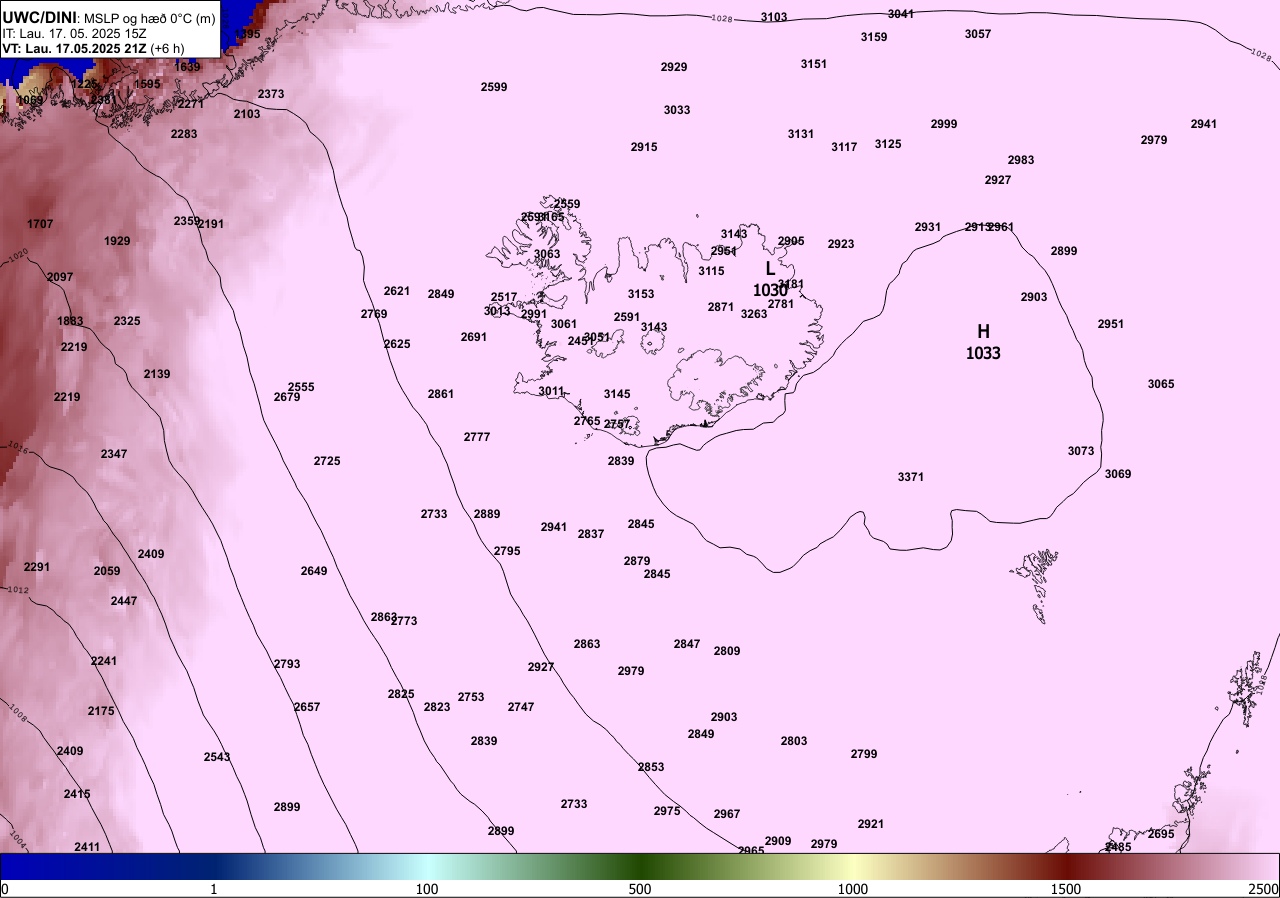Click the 3371 height value
1280x898 pixels.
pyautogui.click(x=910, y=477)
